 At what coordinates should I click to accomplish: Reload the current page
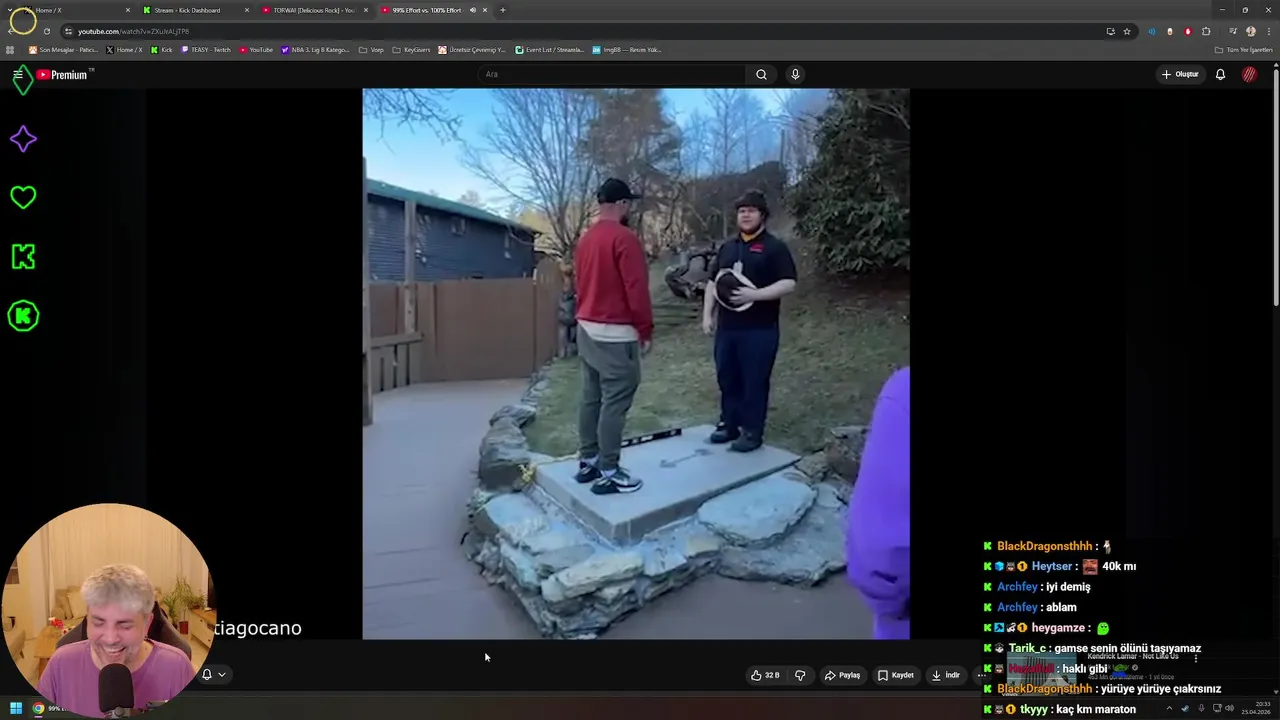(x=46, y=31)
